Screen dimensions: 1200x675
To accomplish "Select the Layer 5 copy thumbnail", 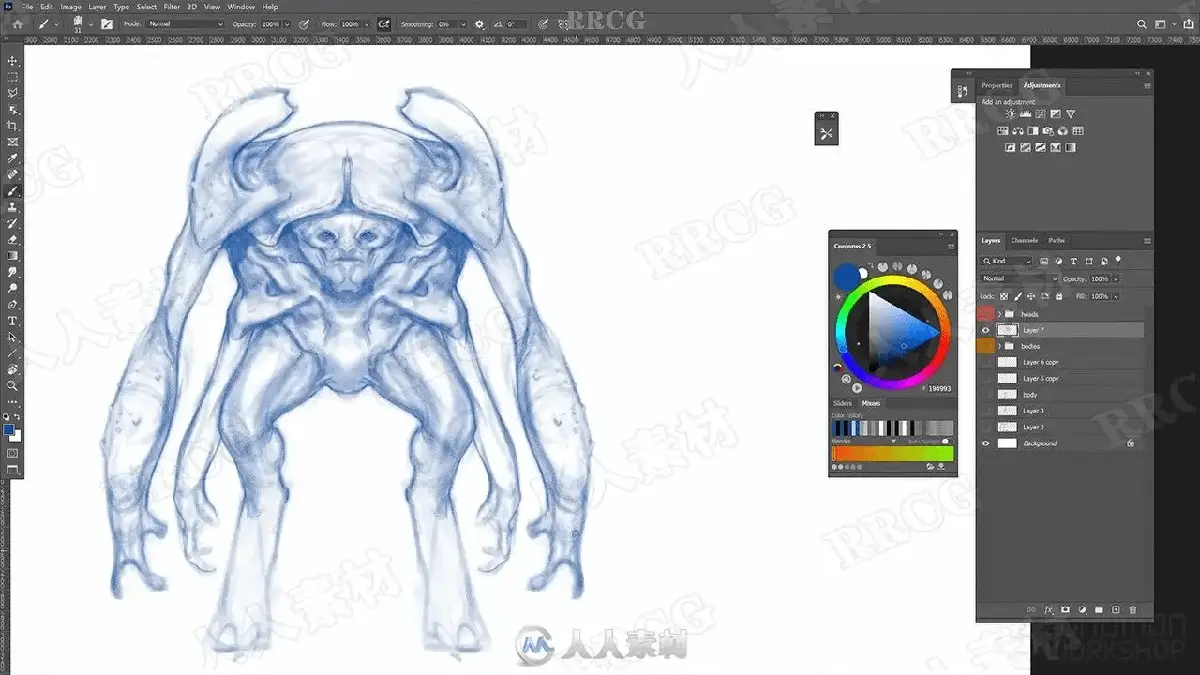I will point(1007,378).
